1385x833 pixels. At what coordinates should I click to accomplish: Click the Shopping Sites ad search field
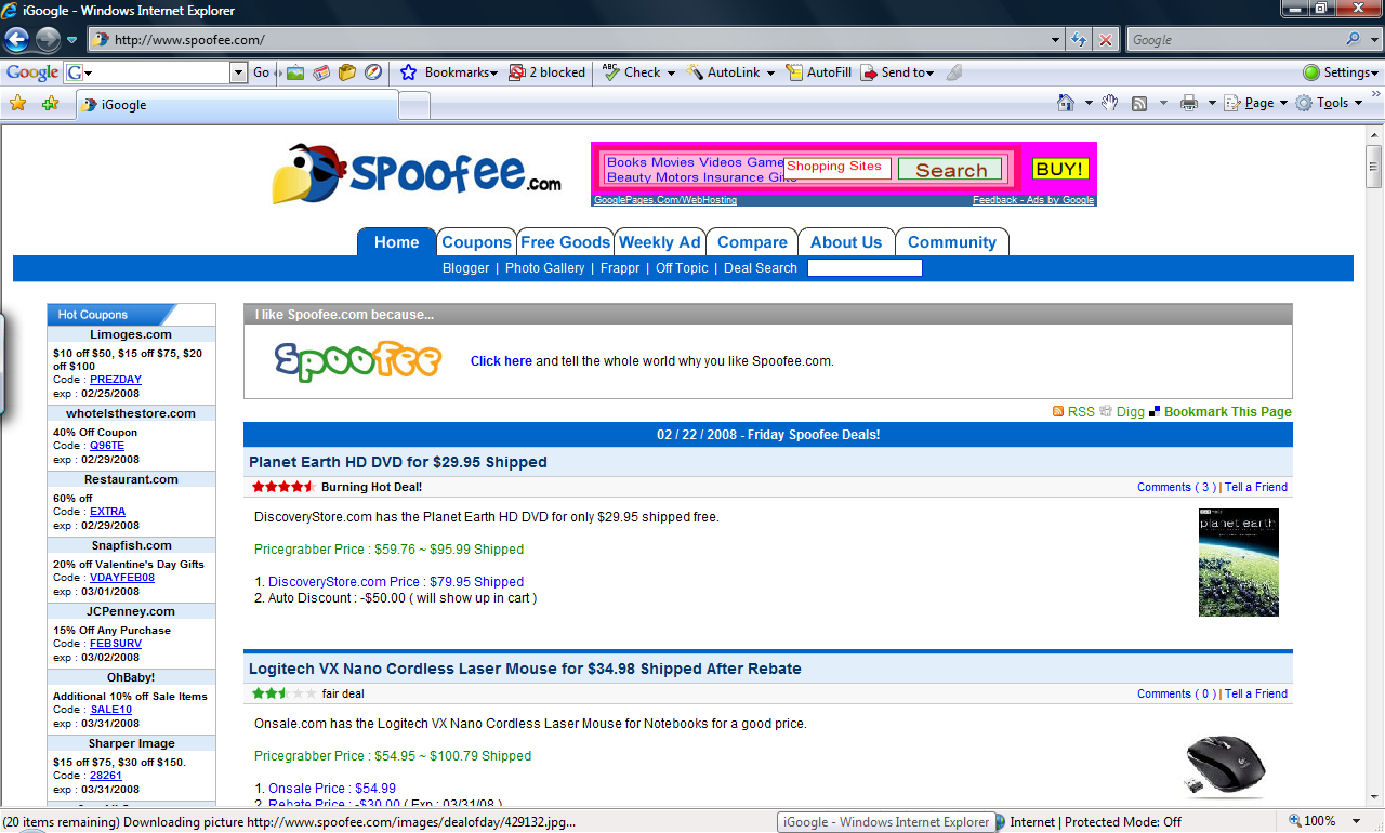coord(838,167)
